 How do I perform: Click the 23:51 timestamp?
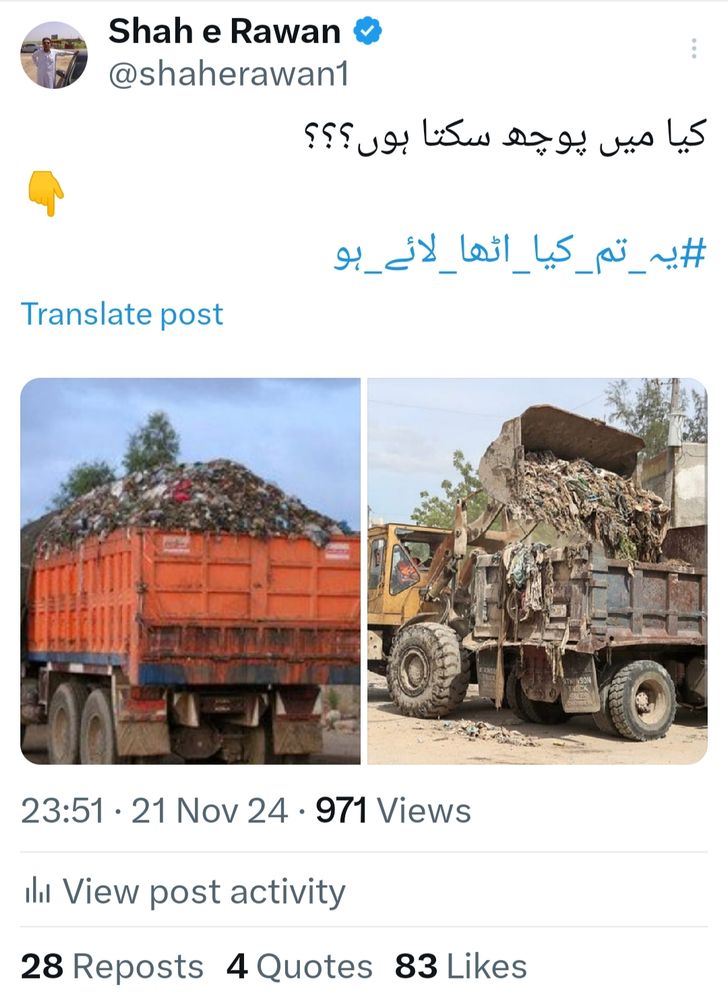pyautogui.click(x=62, y=811)
